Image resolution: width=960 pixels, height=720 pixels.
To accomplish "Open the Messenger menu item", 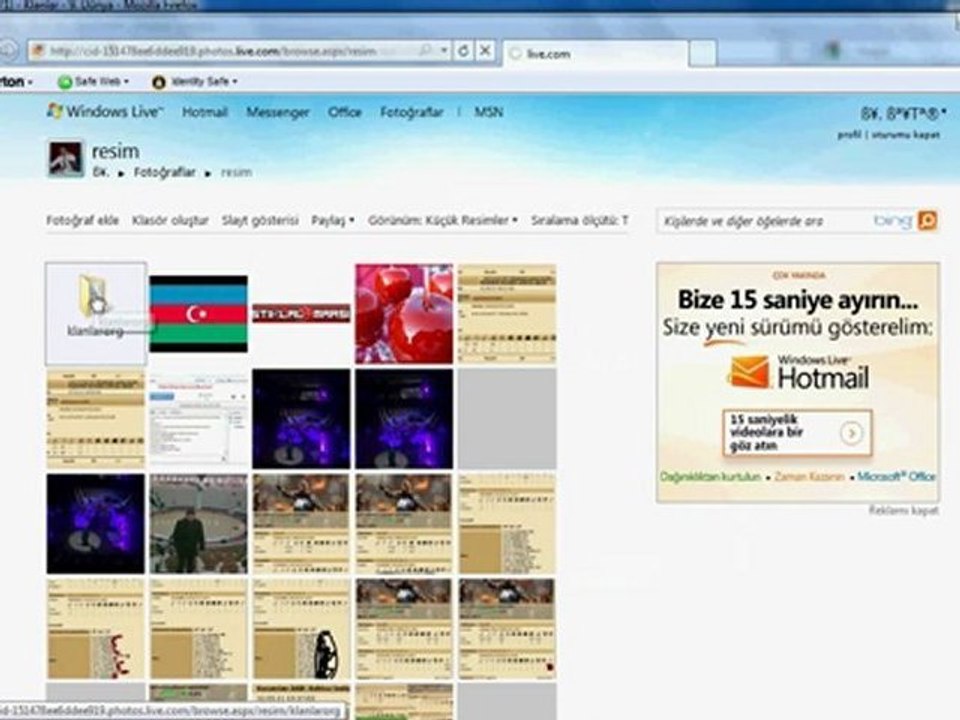I will pos(278,112).
